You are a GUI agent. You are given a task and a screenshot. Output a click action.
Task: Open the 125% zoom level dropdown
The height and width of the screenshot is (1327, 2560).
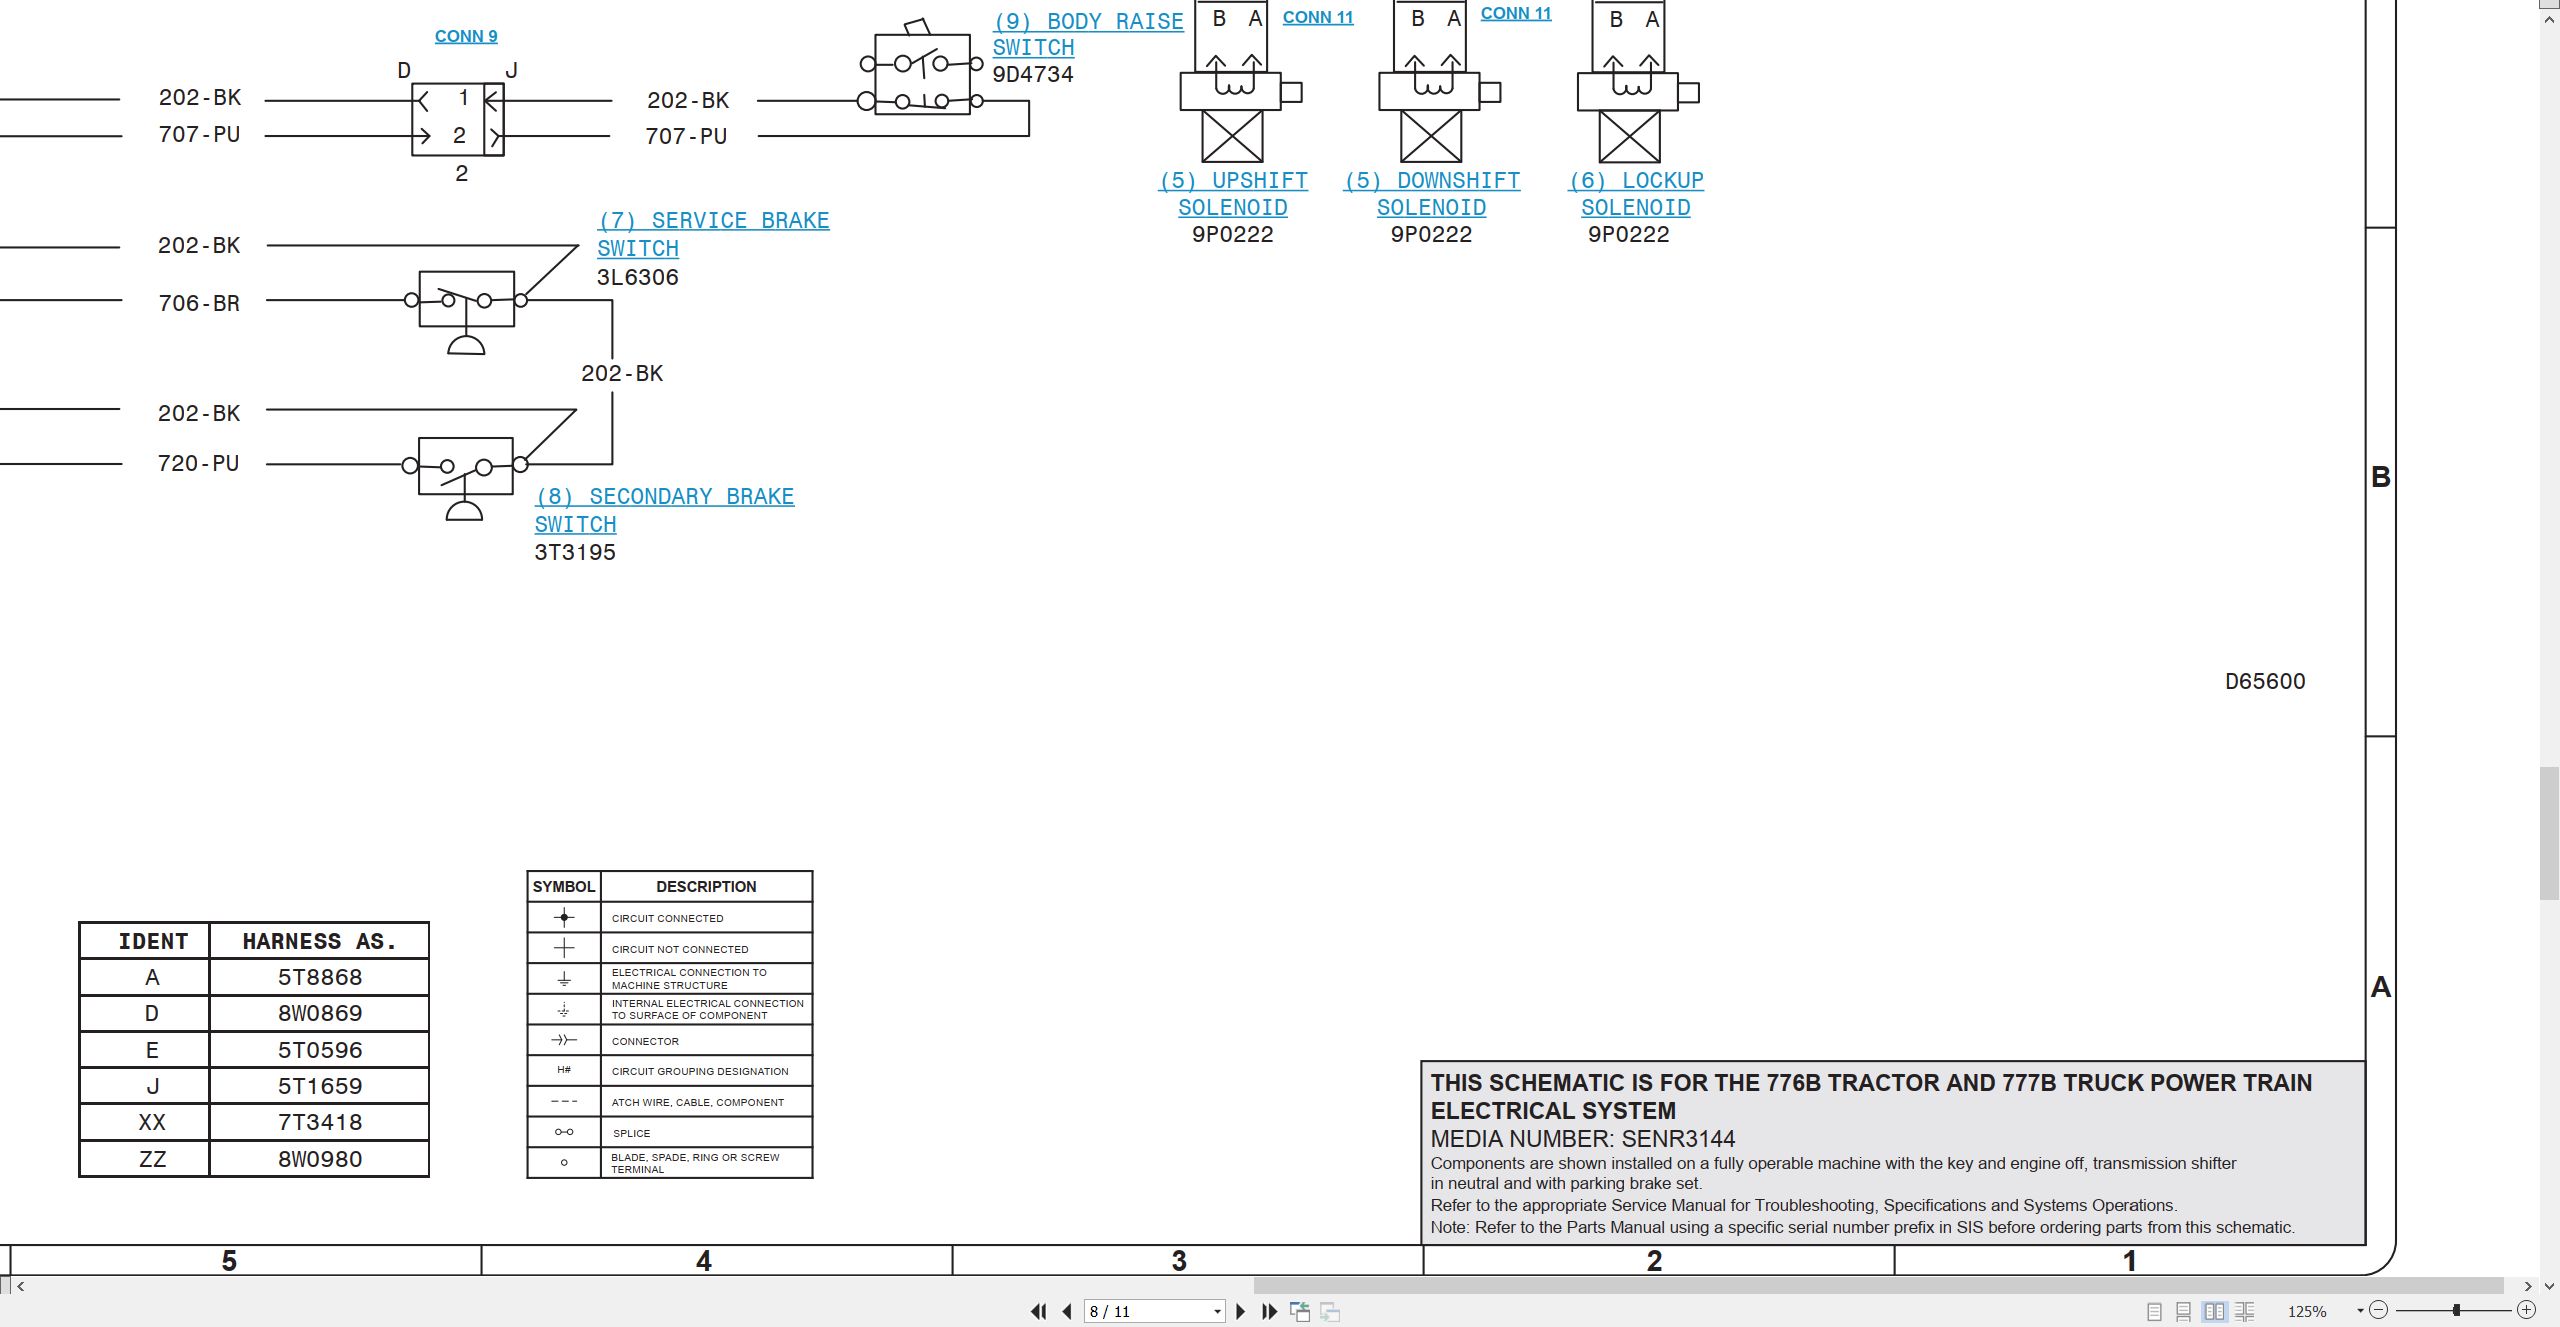2360,1311
